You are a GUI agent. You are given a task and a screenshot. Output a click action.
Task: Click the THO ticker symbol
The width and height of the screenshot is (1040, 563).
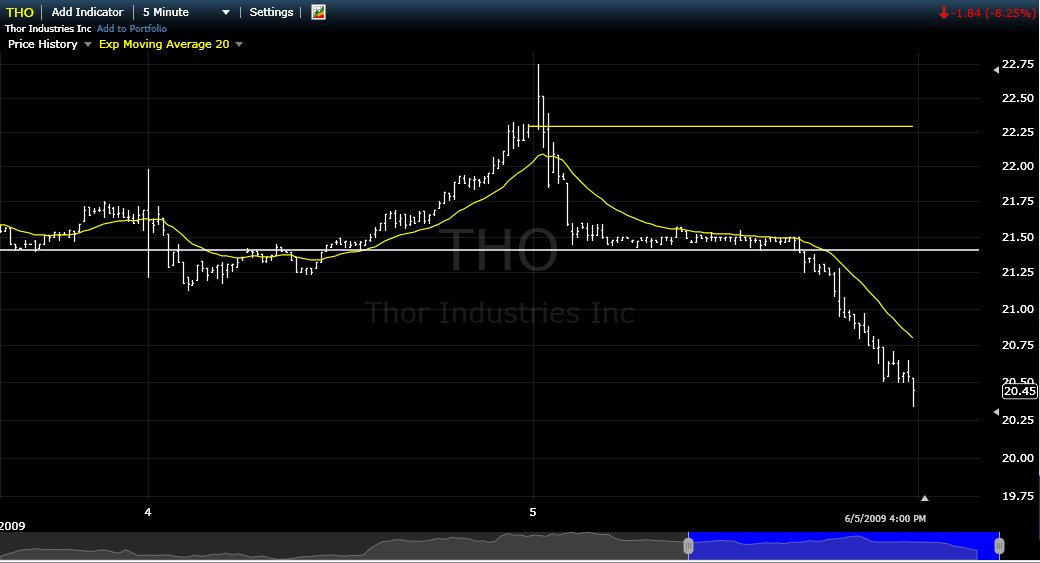coord(20,12)
